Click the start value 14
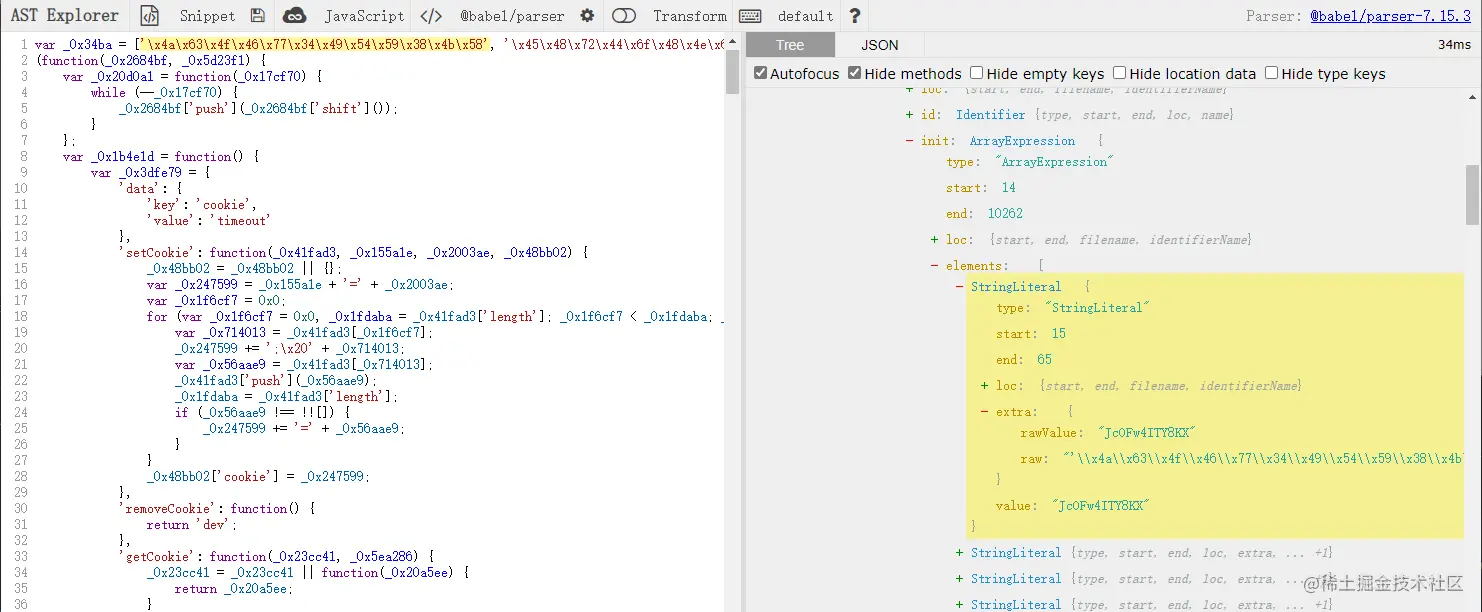This screenshot has height=612, width=1482. tap(1008, 188)
